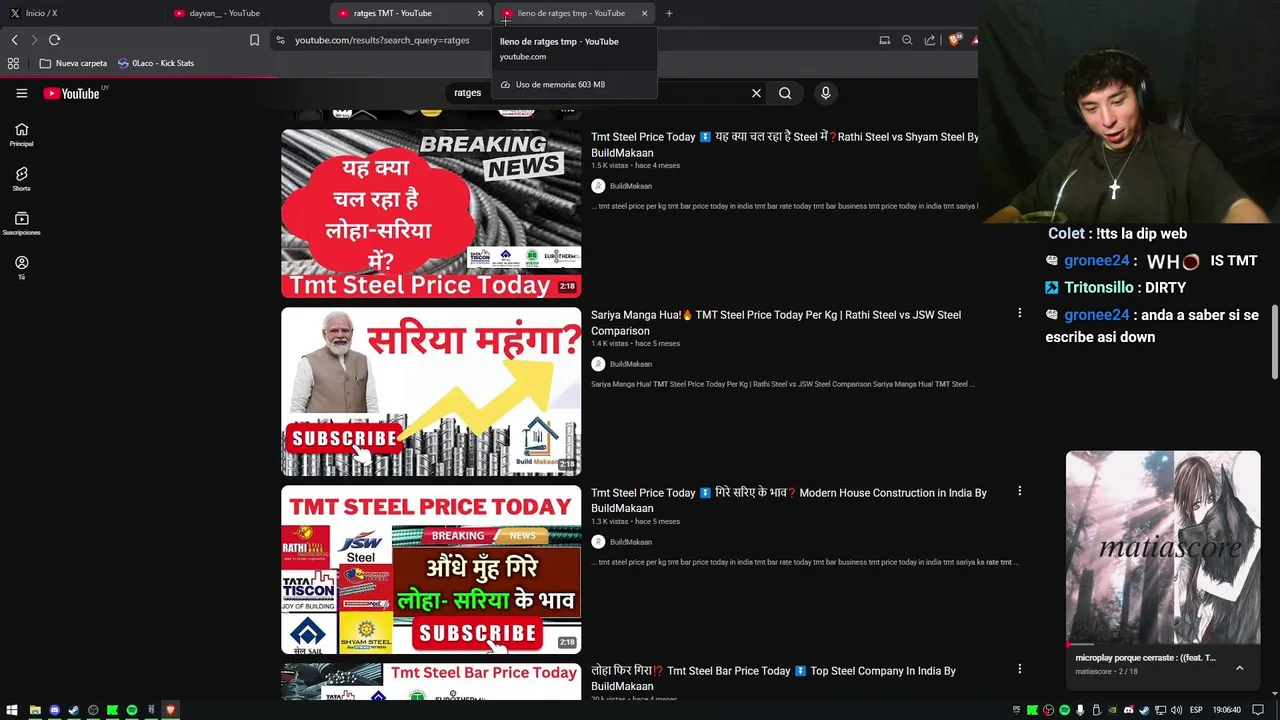Open the YouTube hamburger guide menu

[21, 93]
